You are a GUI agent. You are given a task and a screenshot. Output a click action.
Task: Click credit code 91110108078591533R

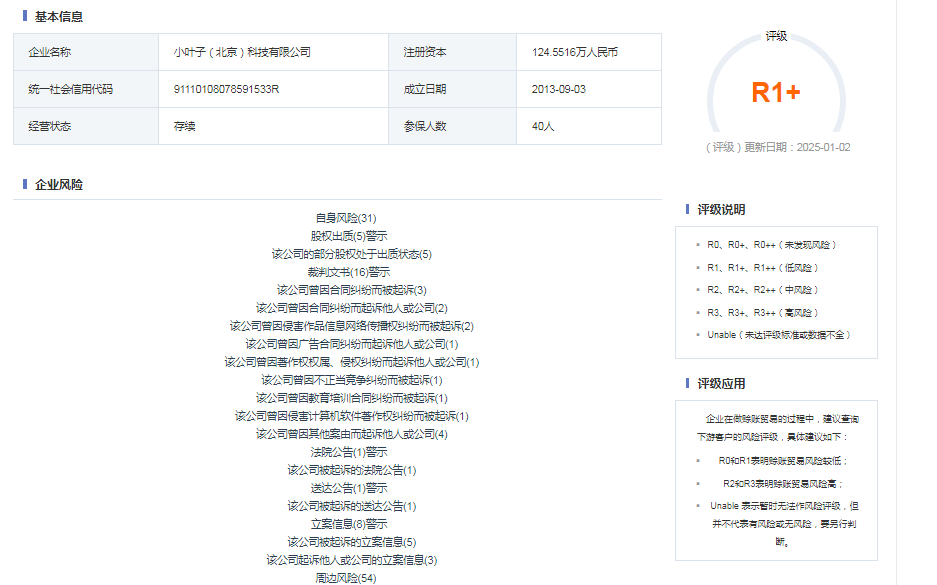click(x=226, y=89)
